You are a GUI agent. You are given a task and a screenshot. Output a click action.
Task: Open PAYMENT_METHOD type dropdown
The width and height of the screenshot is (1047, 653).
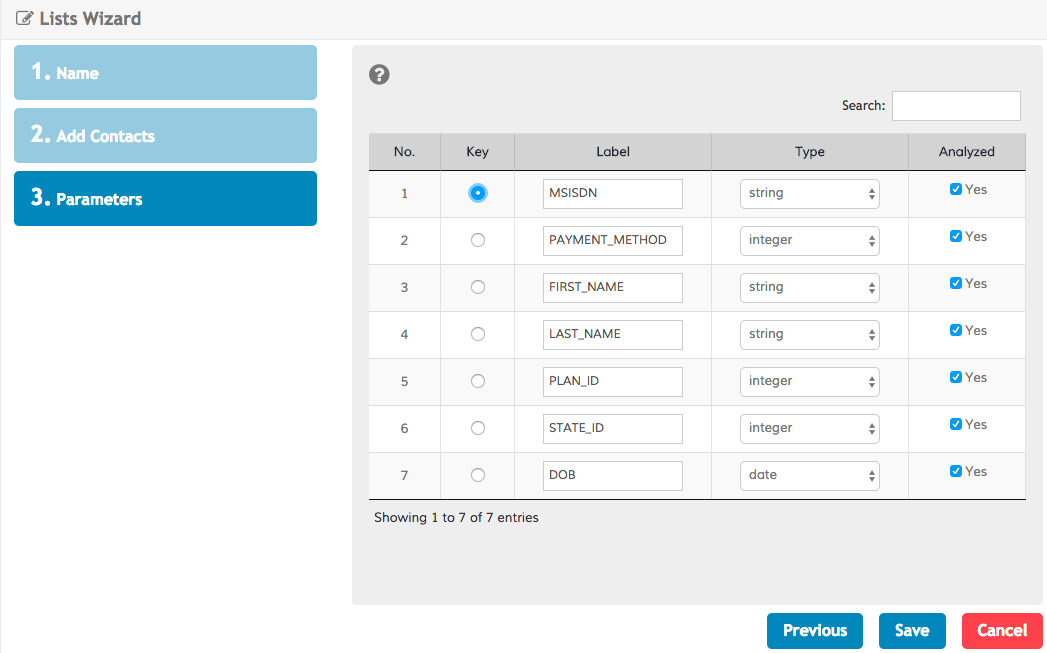(810, 240)
